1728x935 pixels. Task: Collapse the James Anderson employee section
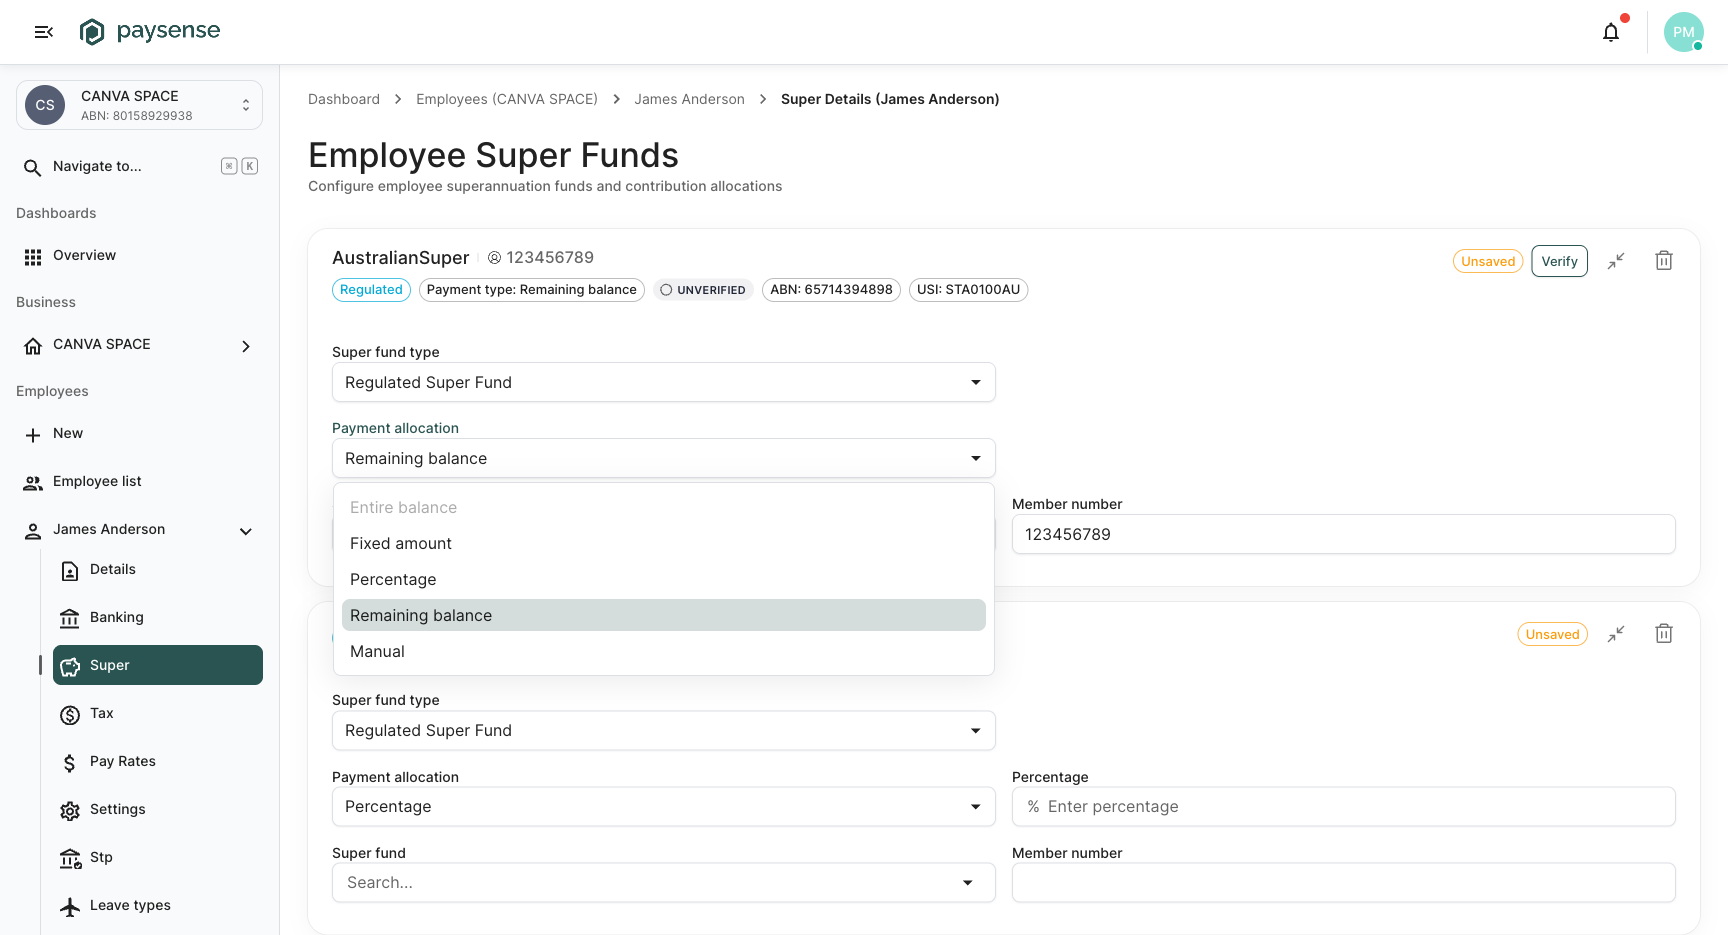click(246, 531)
